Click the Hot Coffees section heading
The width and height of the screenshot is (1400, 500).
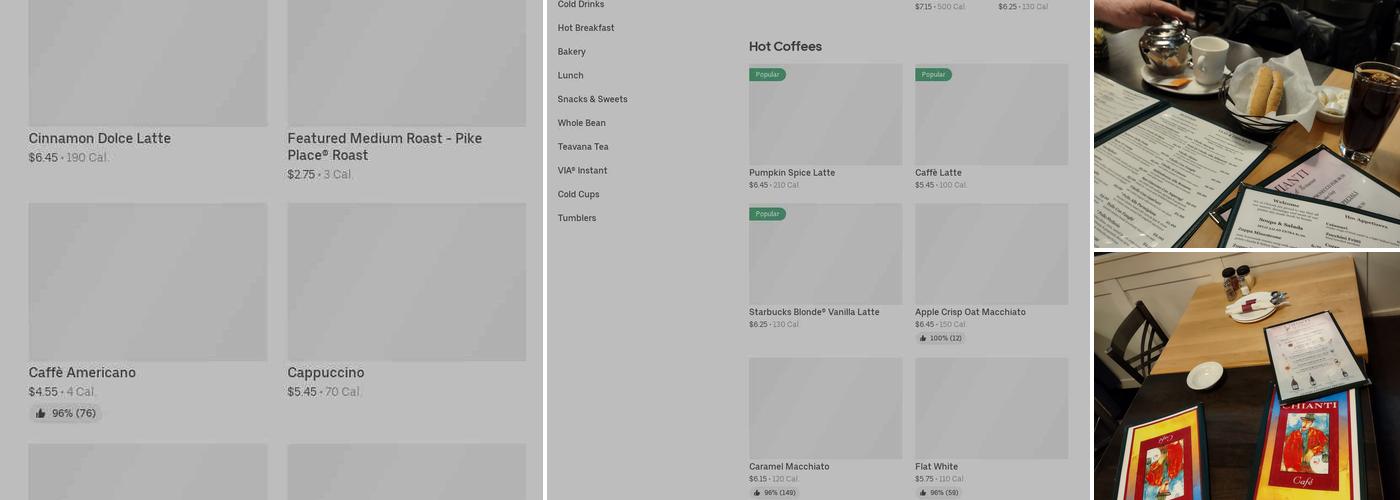point(785,47)
